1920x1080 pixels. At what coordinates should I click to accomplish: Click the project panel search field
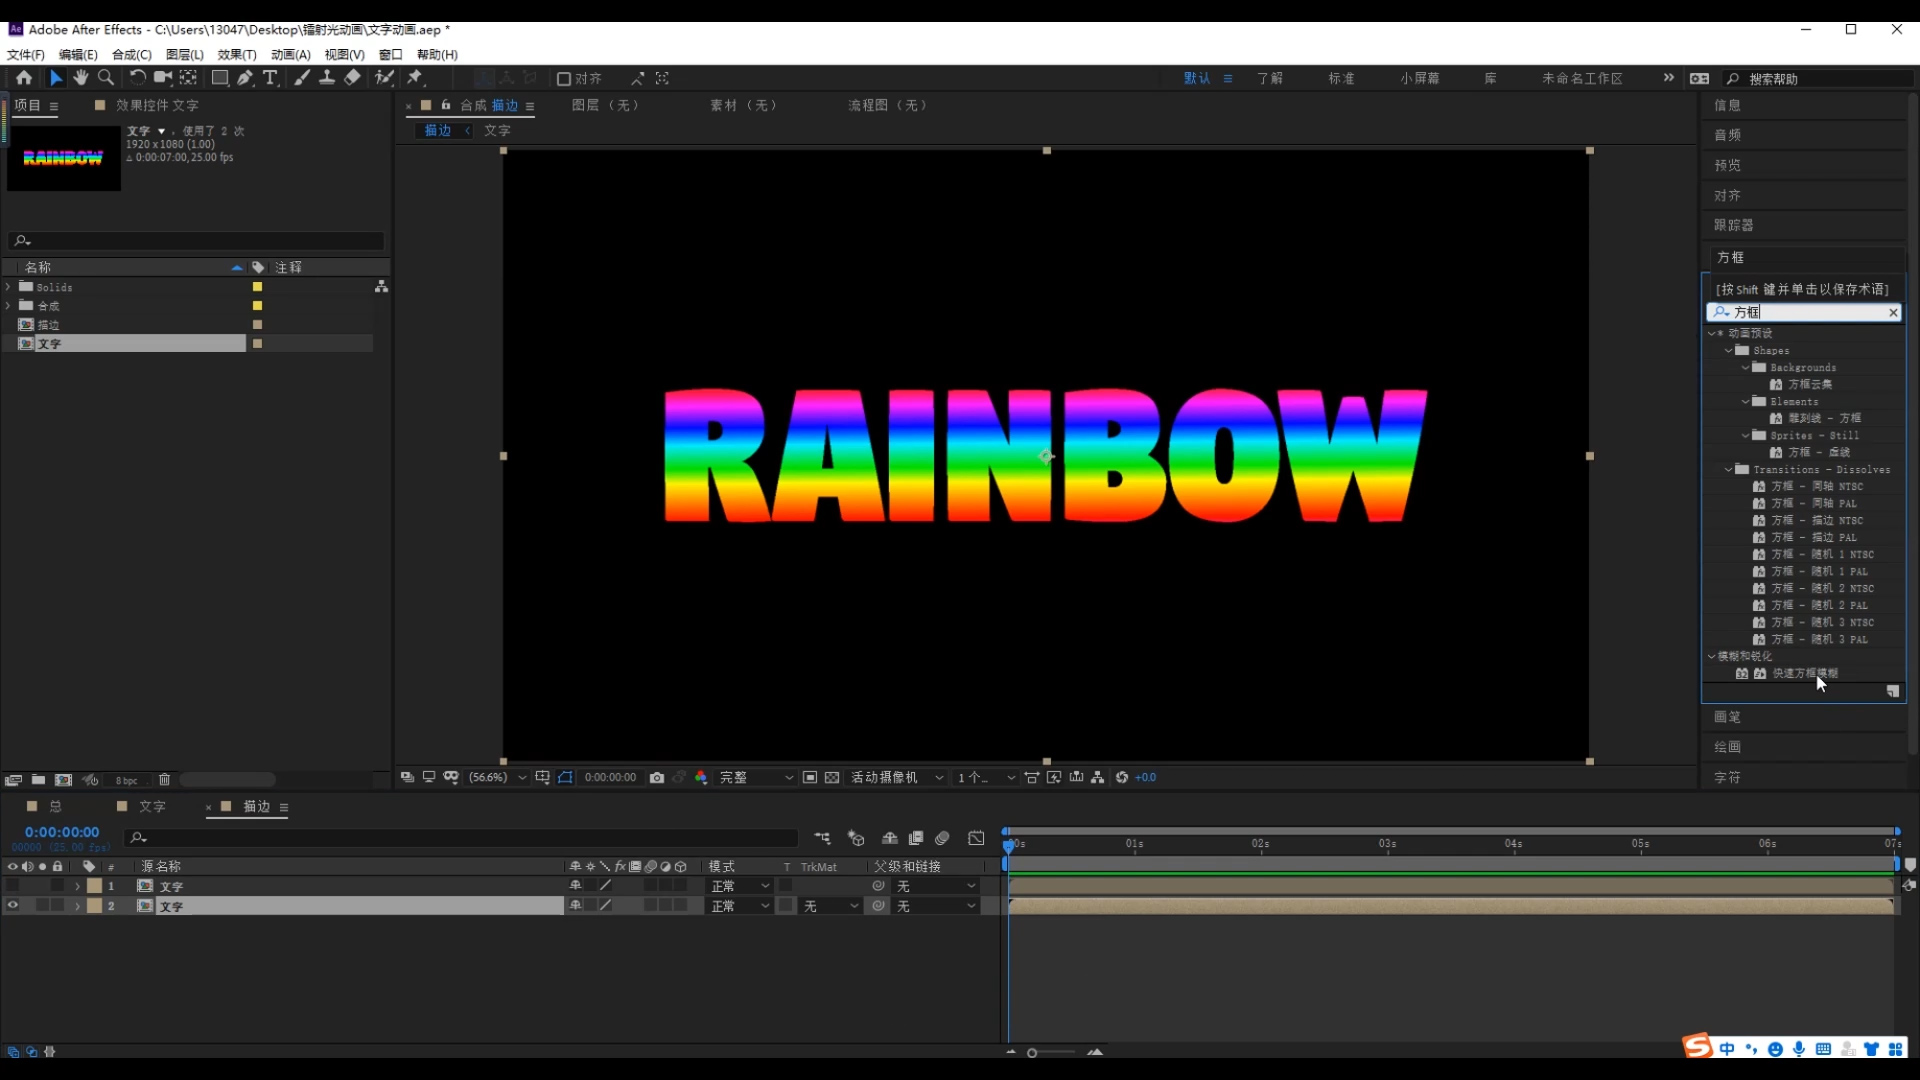tap(200, 241)
